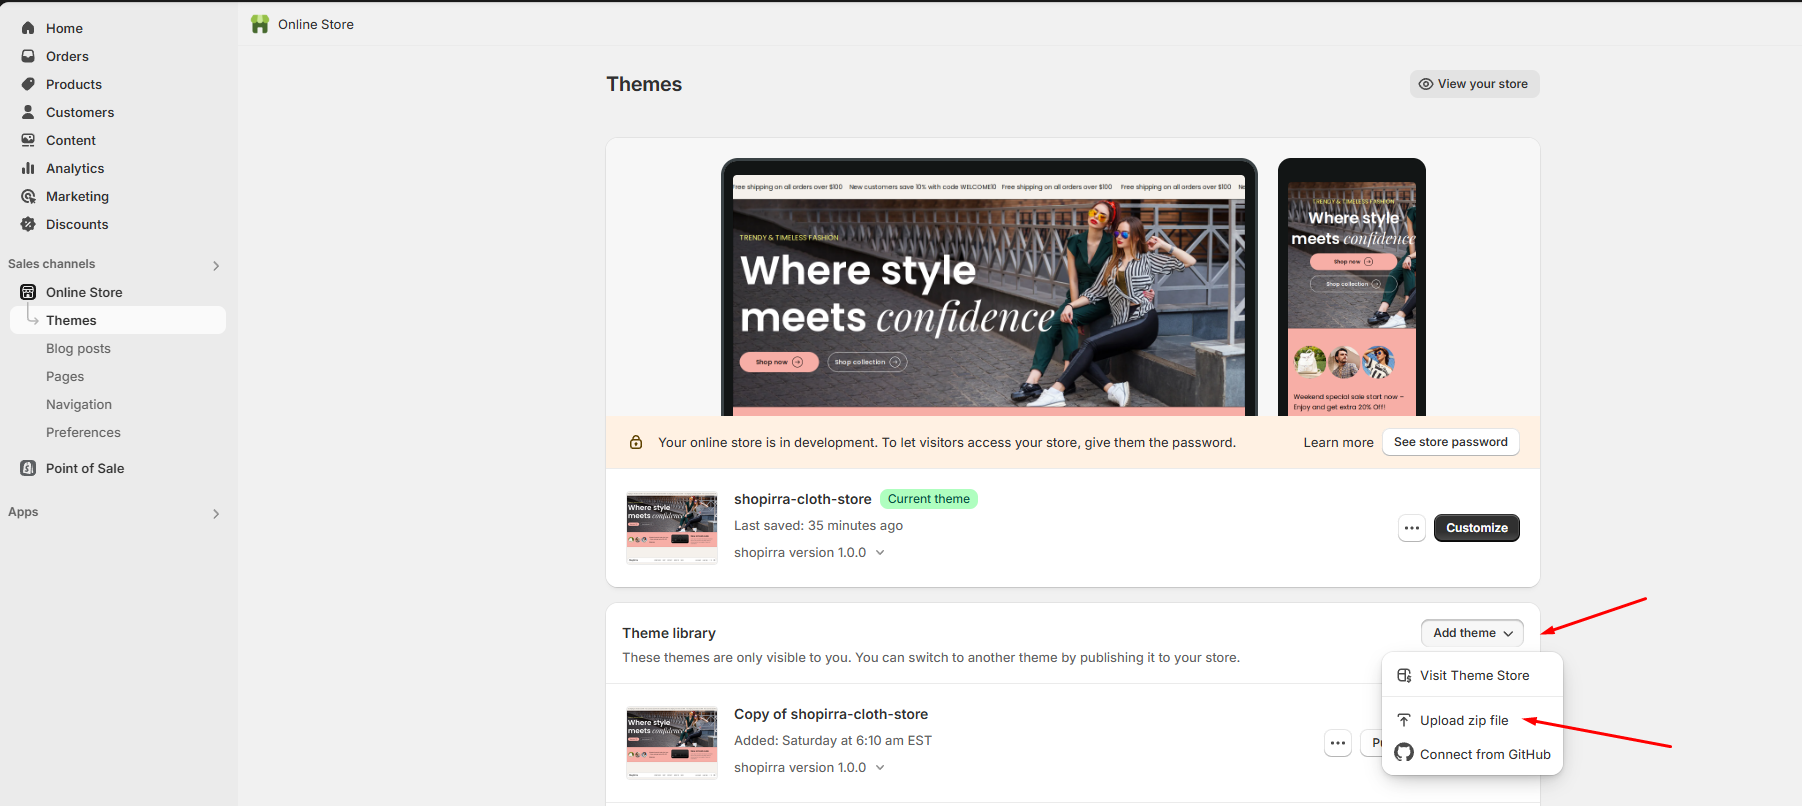The height and width of the screenshot is (806, 1802).
Task: Click the View your store button
Action: [1474, 84]
